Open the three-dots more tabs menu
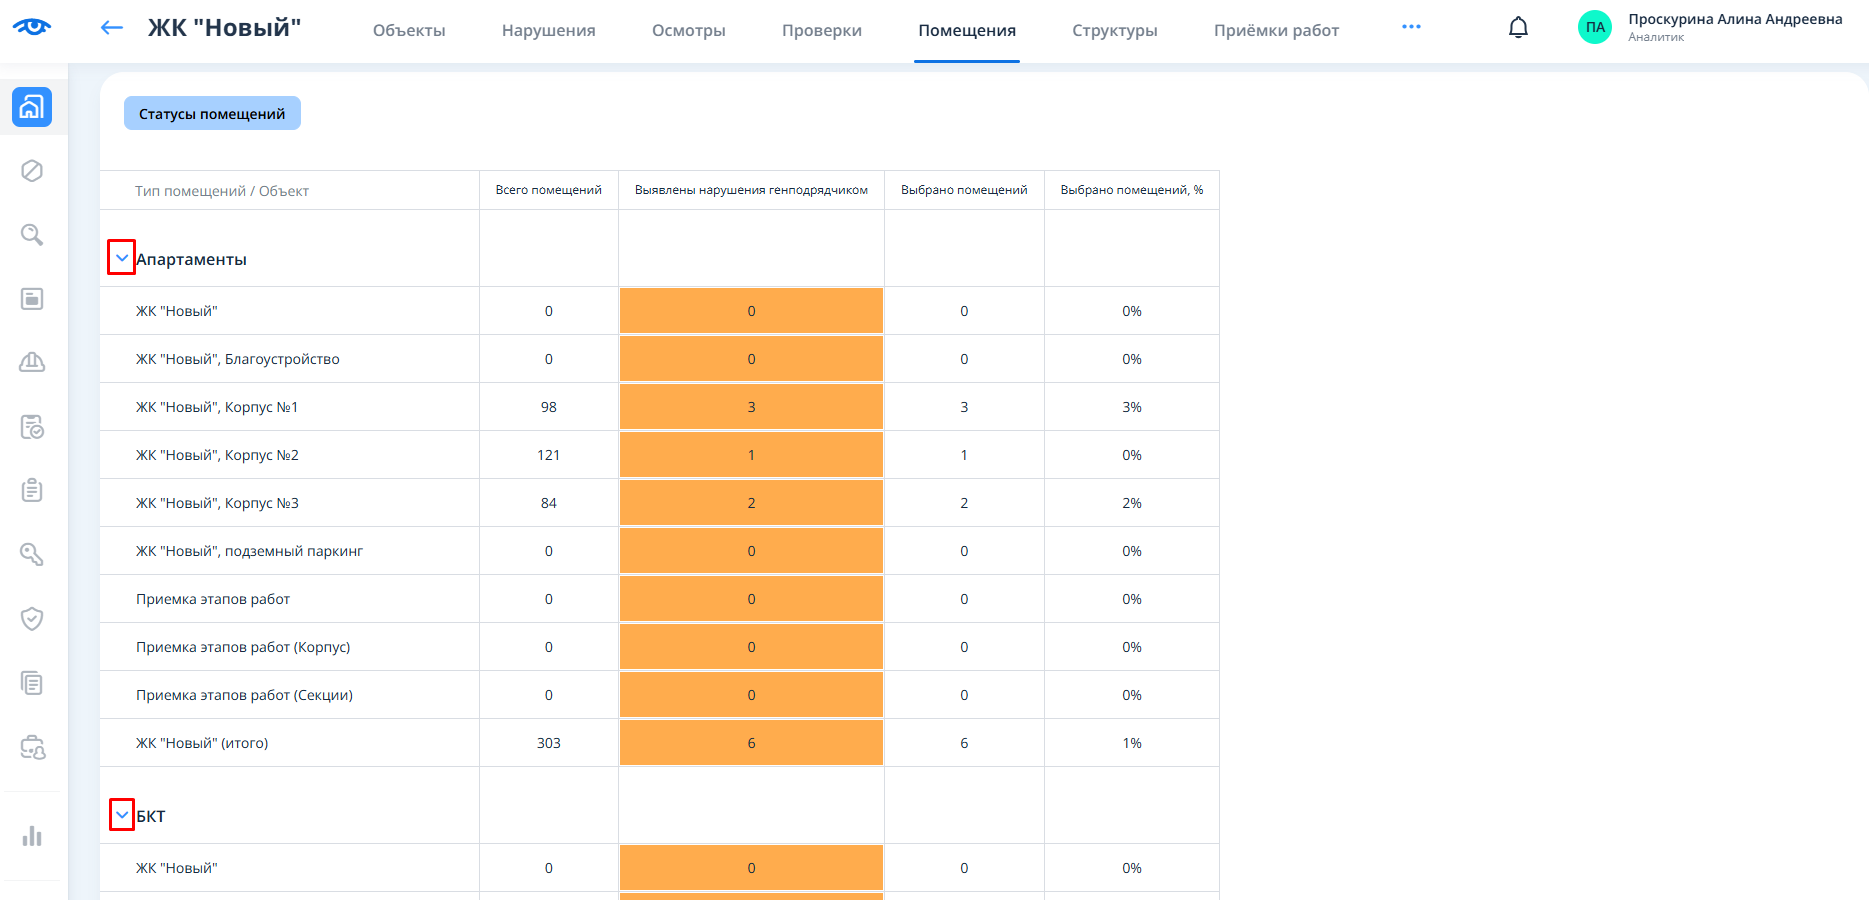Image resolution: width=1869 pixels, height=900 pixels. [1411, 27]
